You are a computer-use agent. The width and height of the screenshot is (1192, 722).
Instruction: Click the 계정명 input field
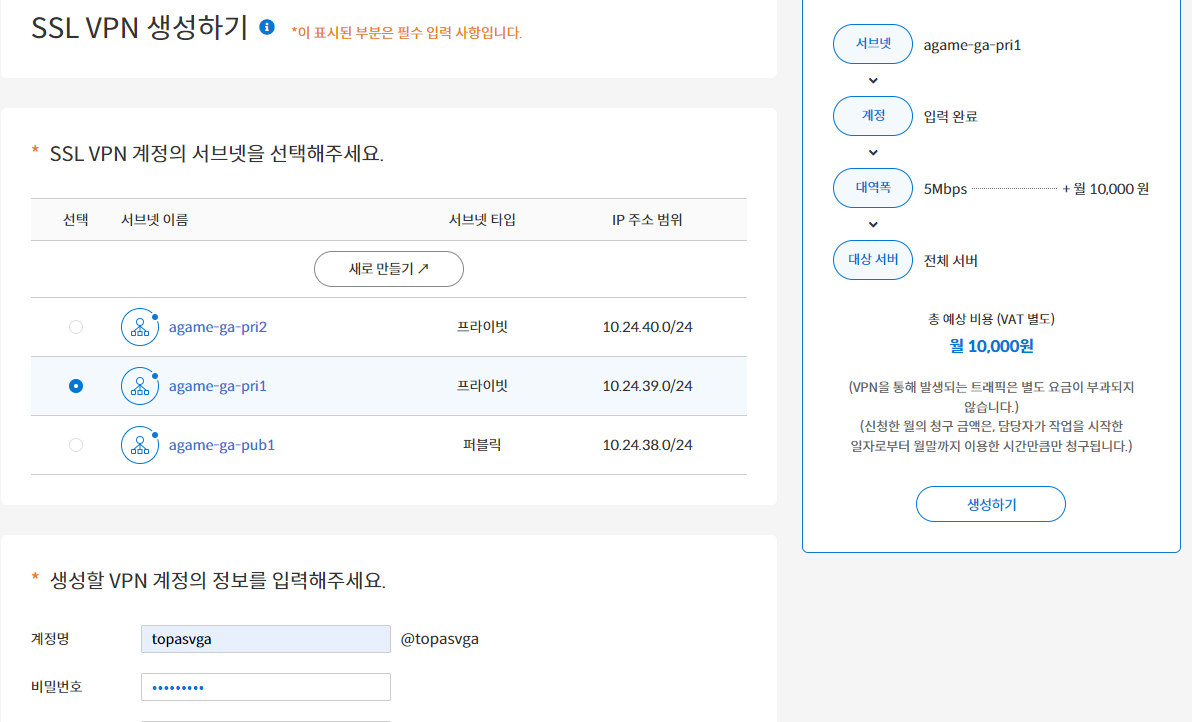pyautogui.click(x=265, y=639)
